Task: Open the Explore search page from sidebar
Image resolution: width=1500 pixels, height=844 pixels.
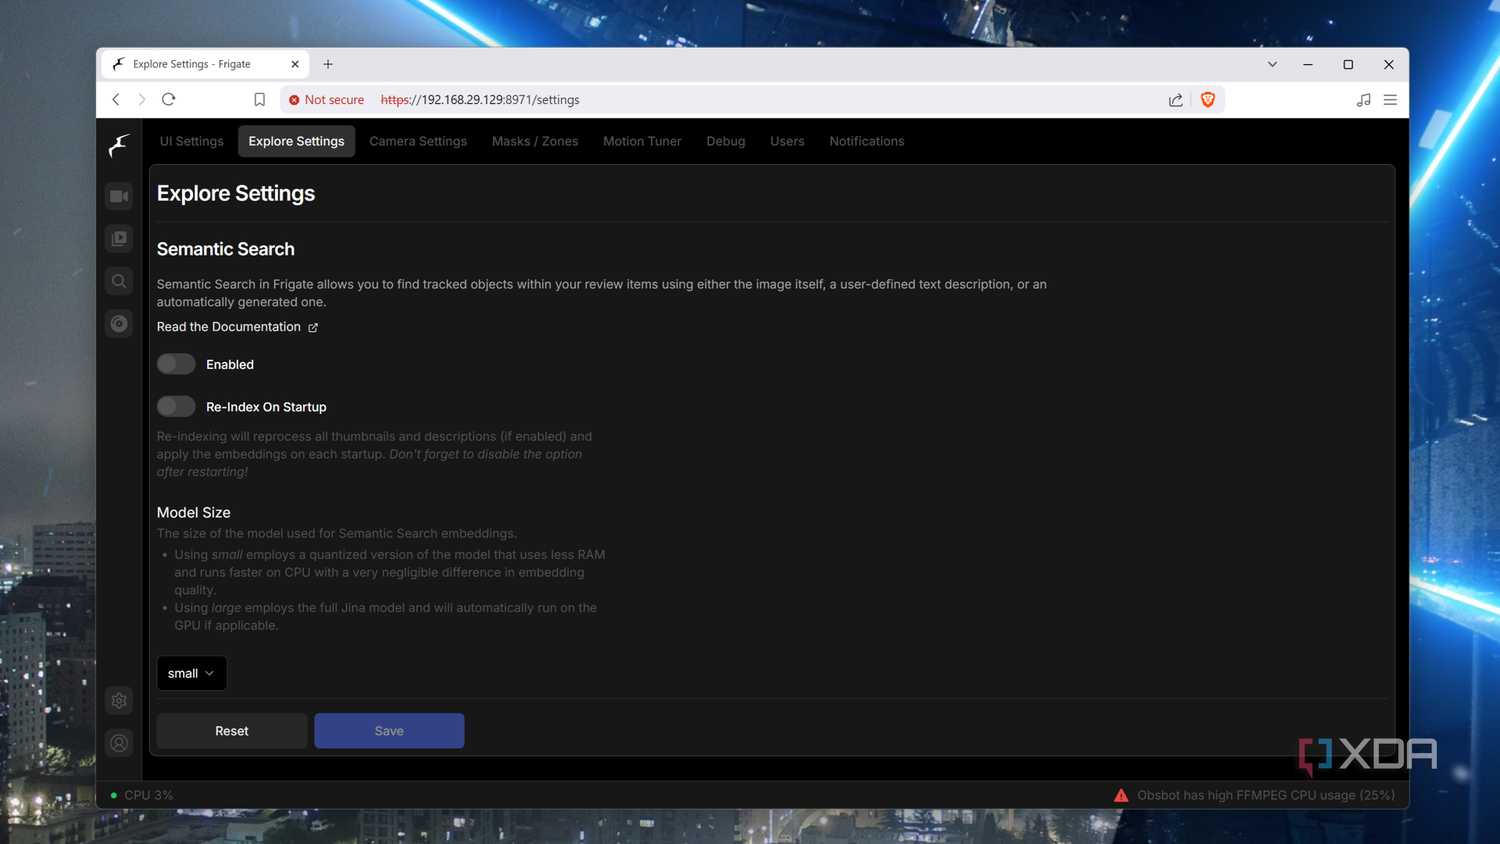Action: [x=119, y=281]
